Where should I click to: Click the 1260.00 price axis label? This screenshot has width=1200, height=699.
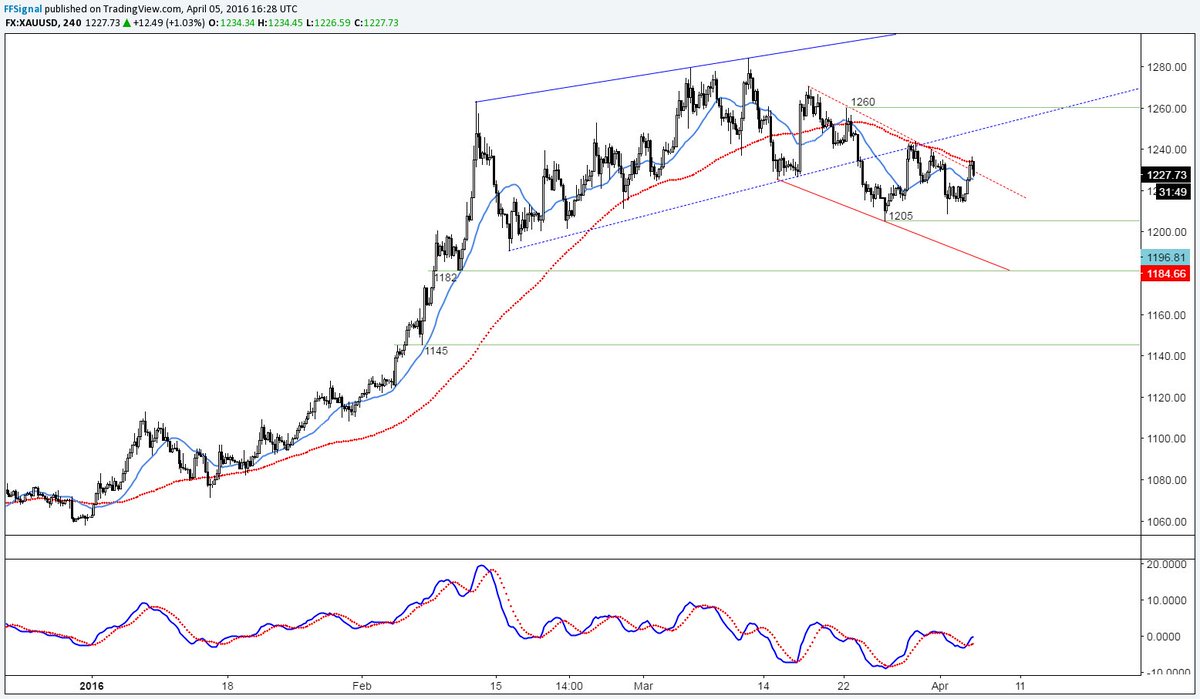(x=1167, y=109)
